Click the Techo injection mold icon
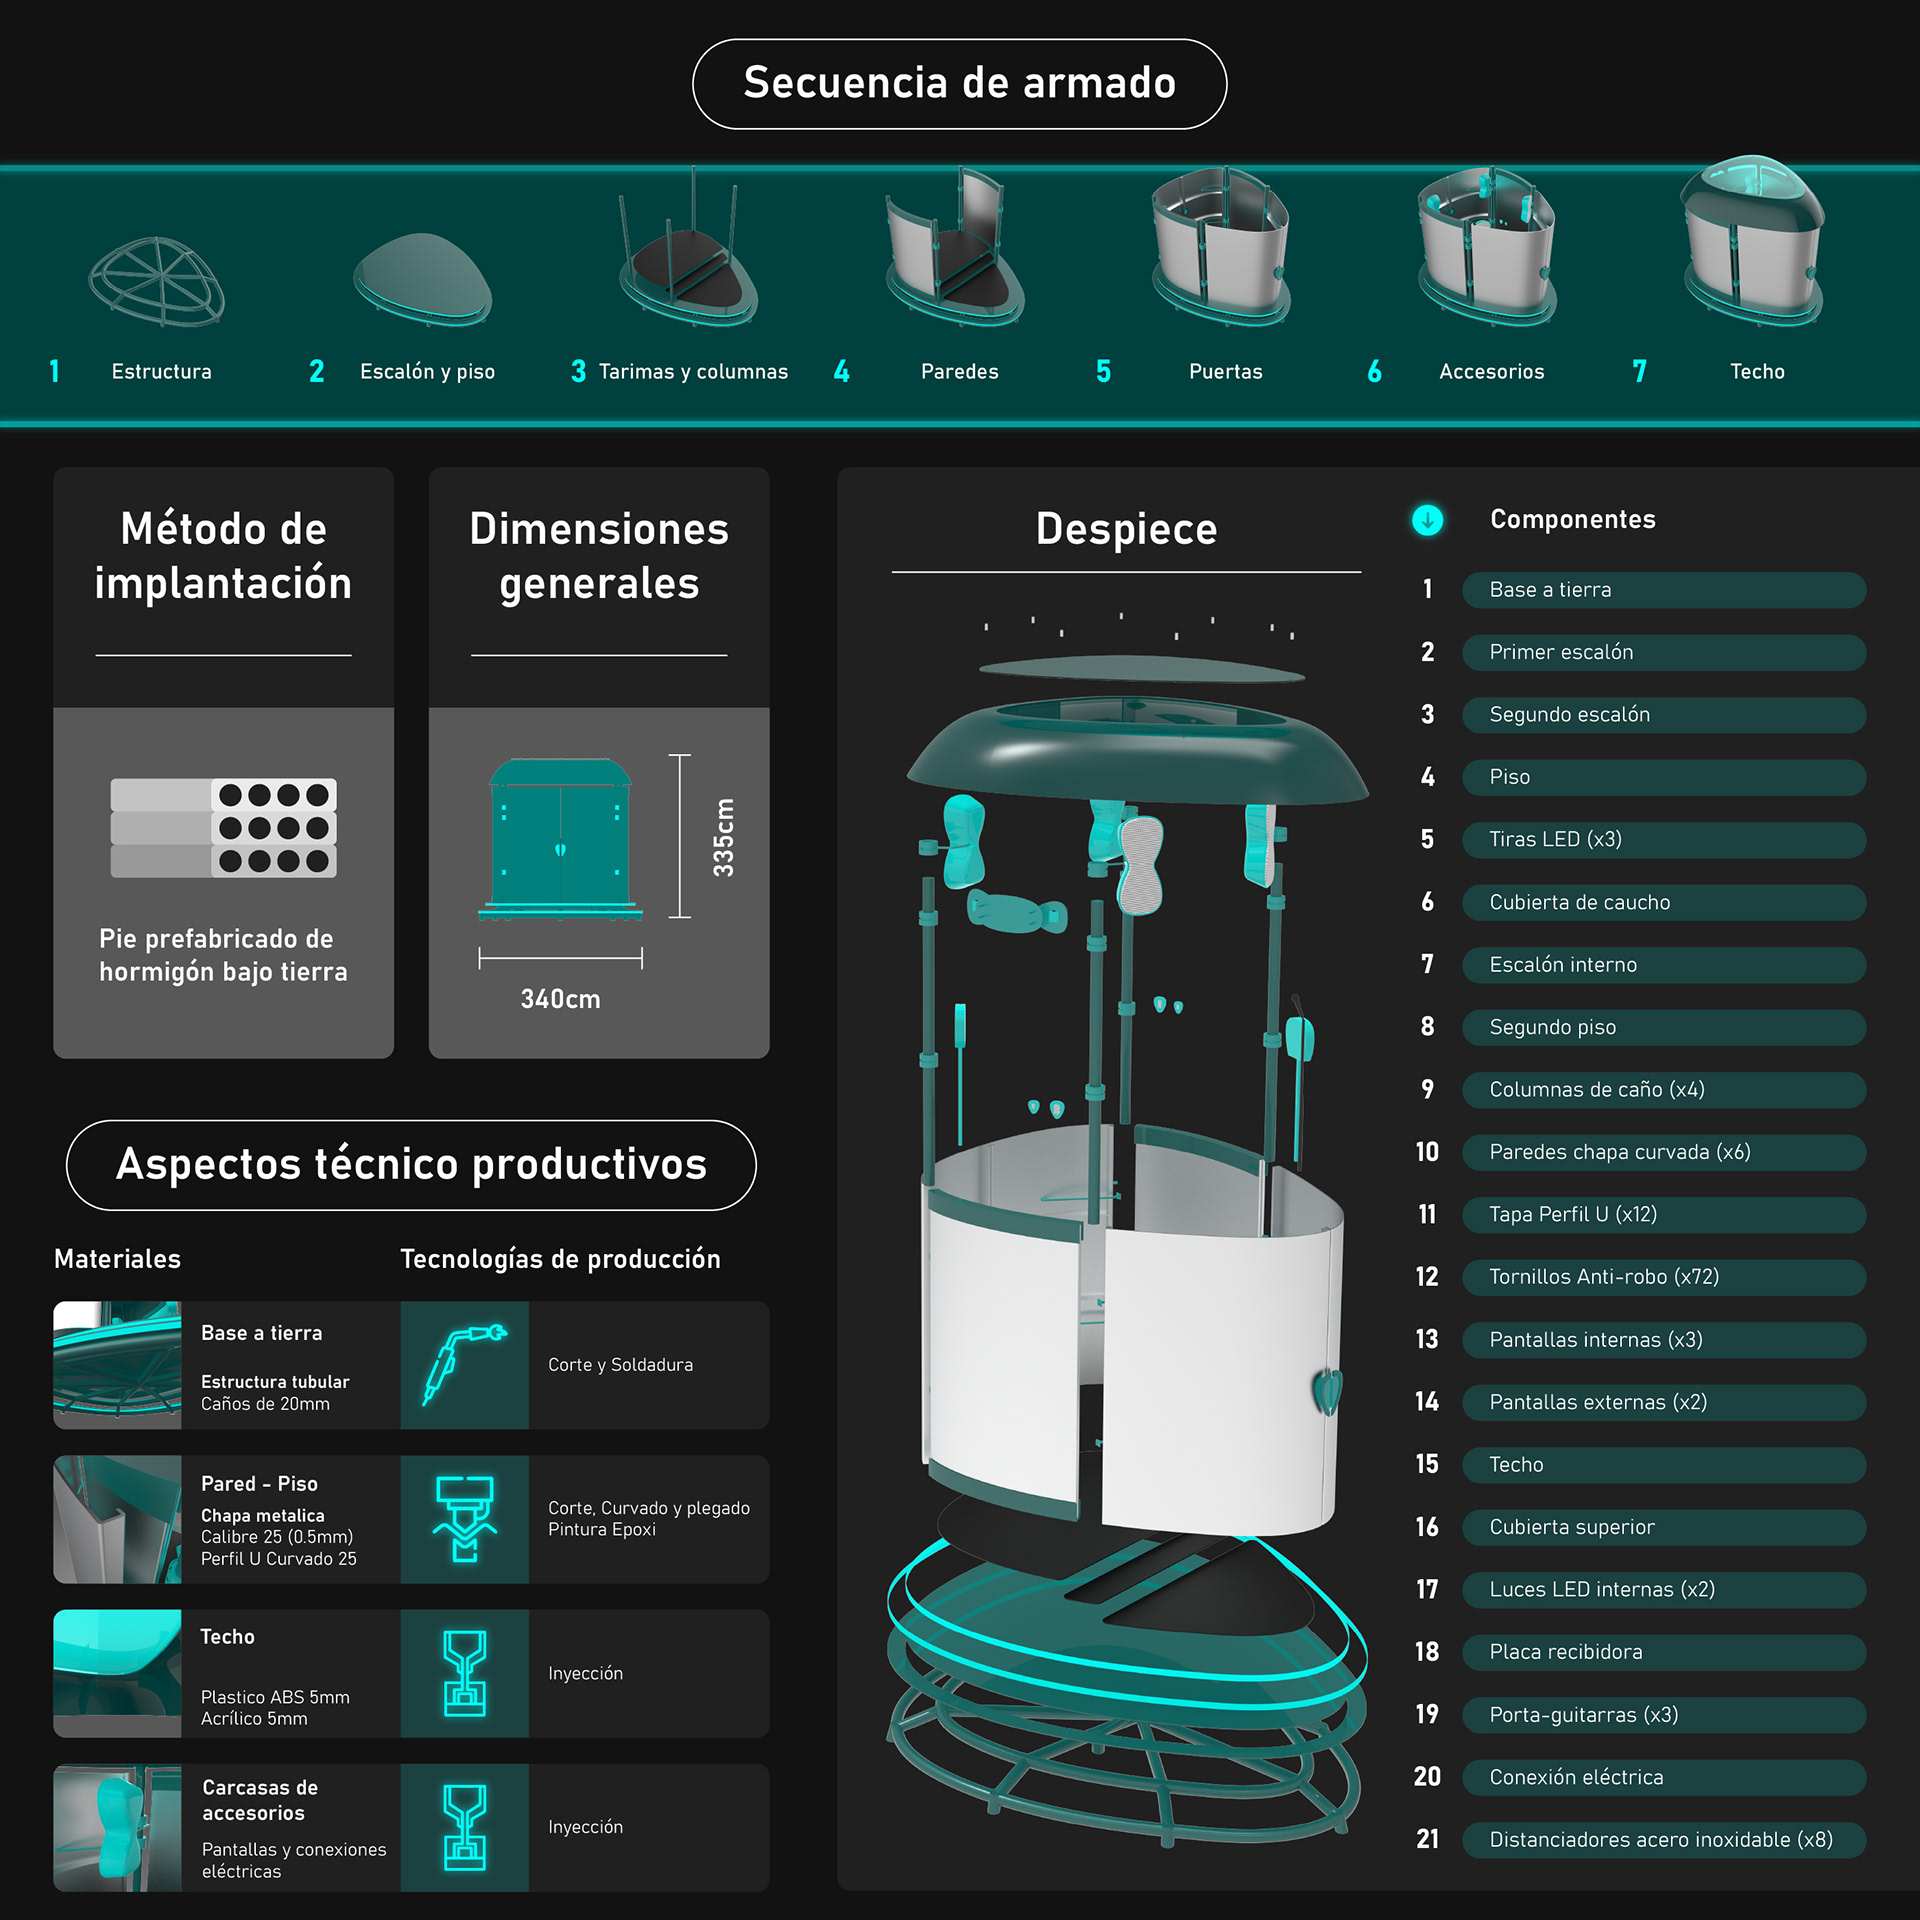 click(464, 1673)
